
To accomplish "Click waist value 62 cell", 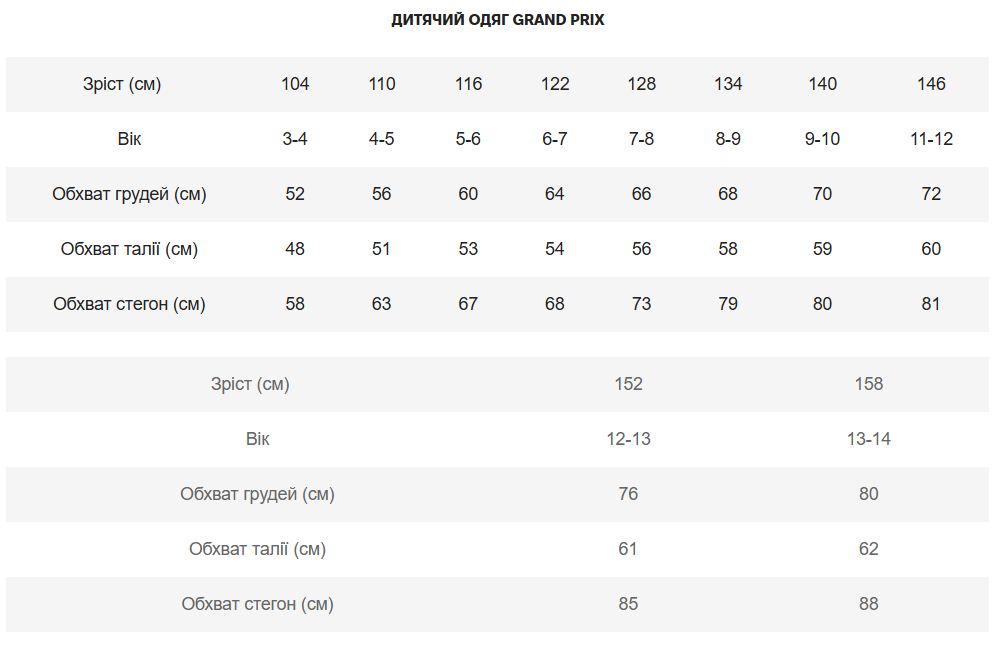I will tap(868, 549).
